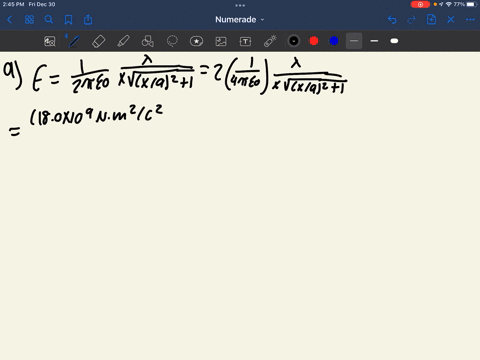This screenshot has height=360, width=480.
Task: Select the thickest stroke width
Action: [394, 41]
